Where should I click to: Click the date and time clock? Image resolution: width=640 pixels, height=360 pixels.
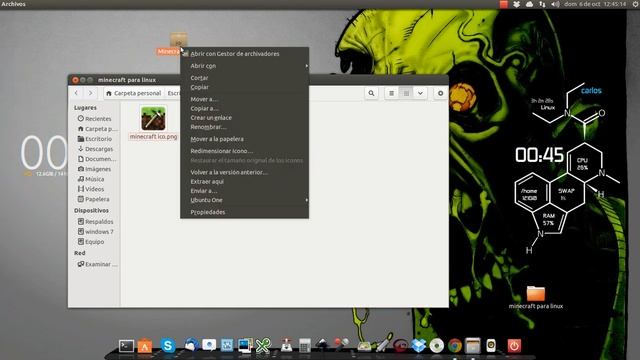[x=595, y=4]
